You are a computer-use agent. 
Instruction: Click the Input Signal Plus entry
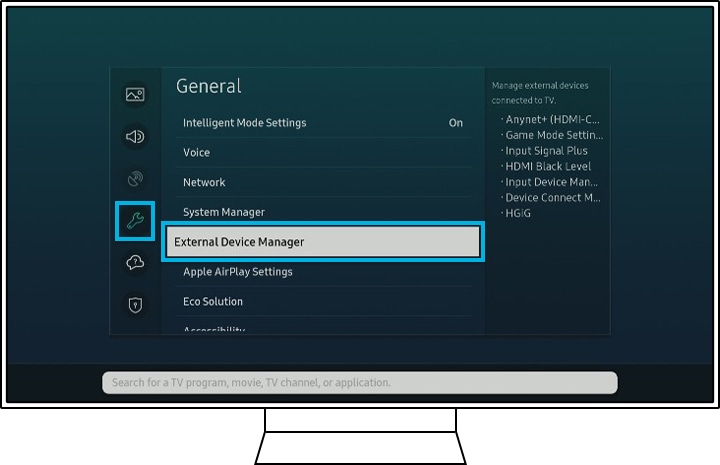545,151
